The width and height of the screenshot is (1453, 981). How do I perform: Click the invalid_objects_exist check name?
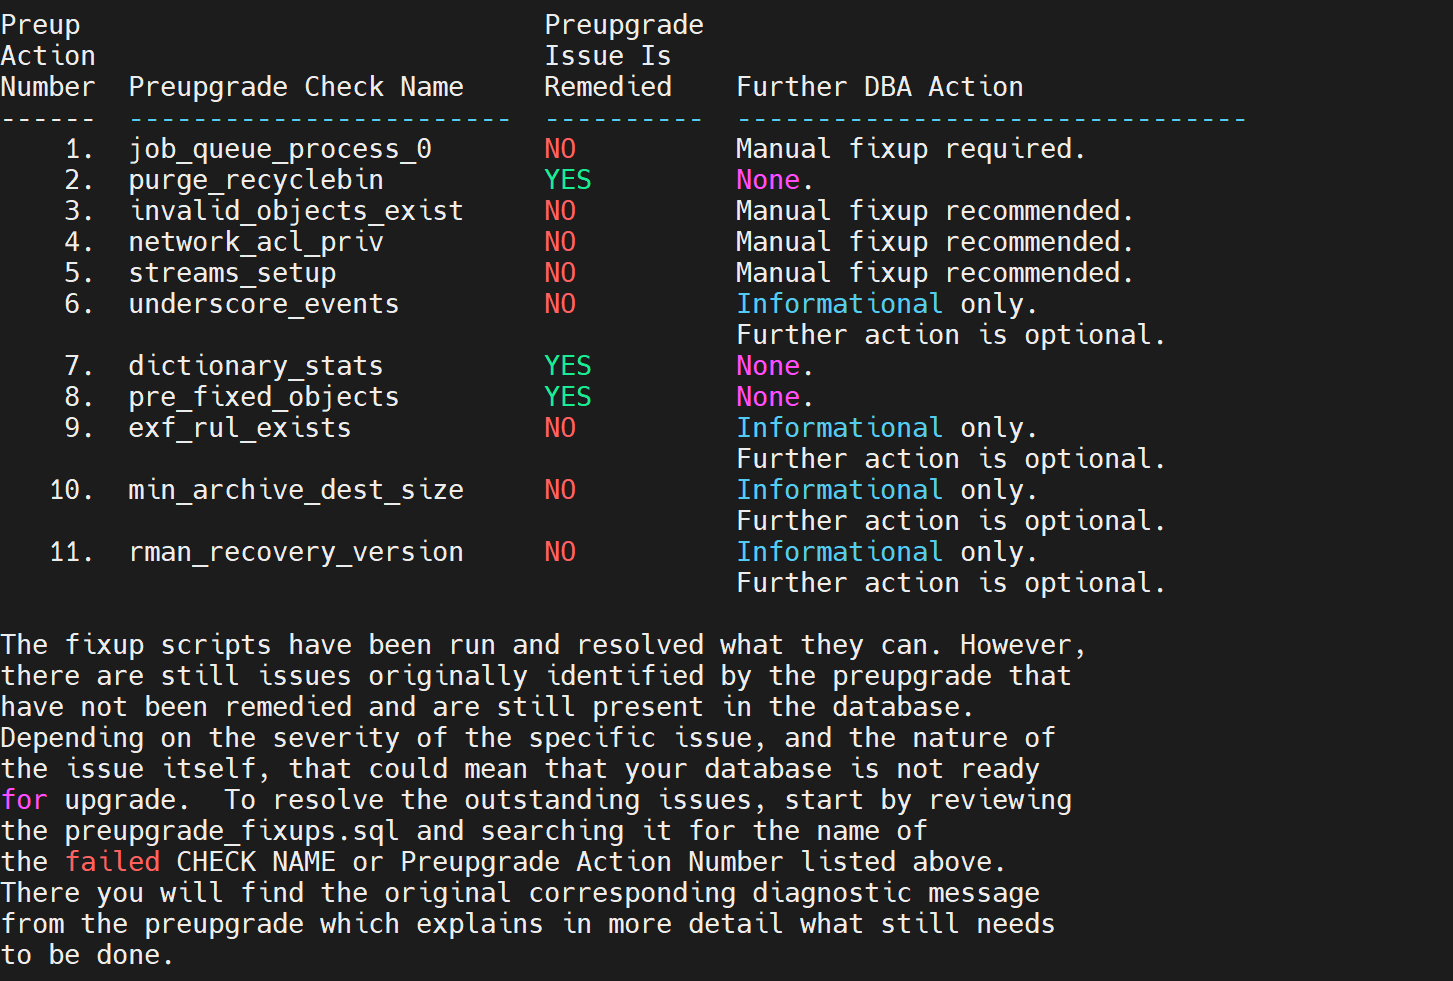pos(296,211)
